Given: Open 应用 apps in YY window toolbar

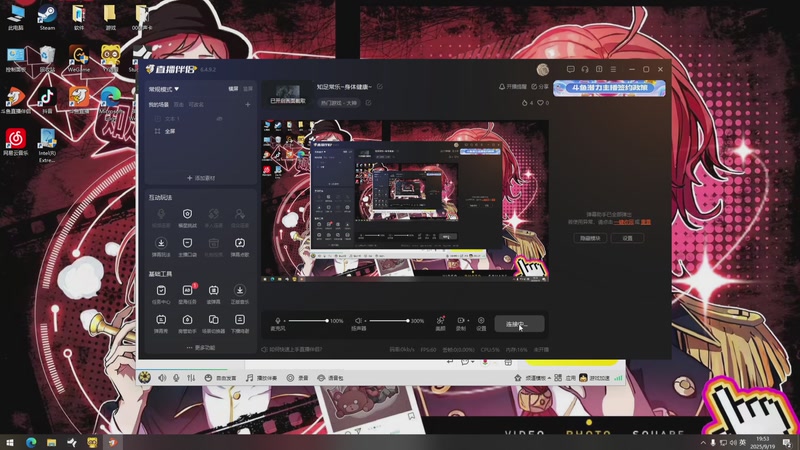Looking at the screenshot, I should (x=565, y=378).
